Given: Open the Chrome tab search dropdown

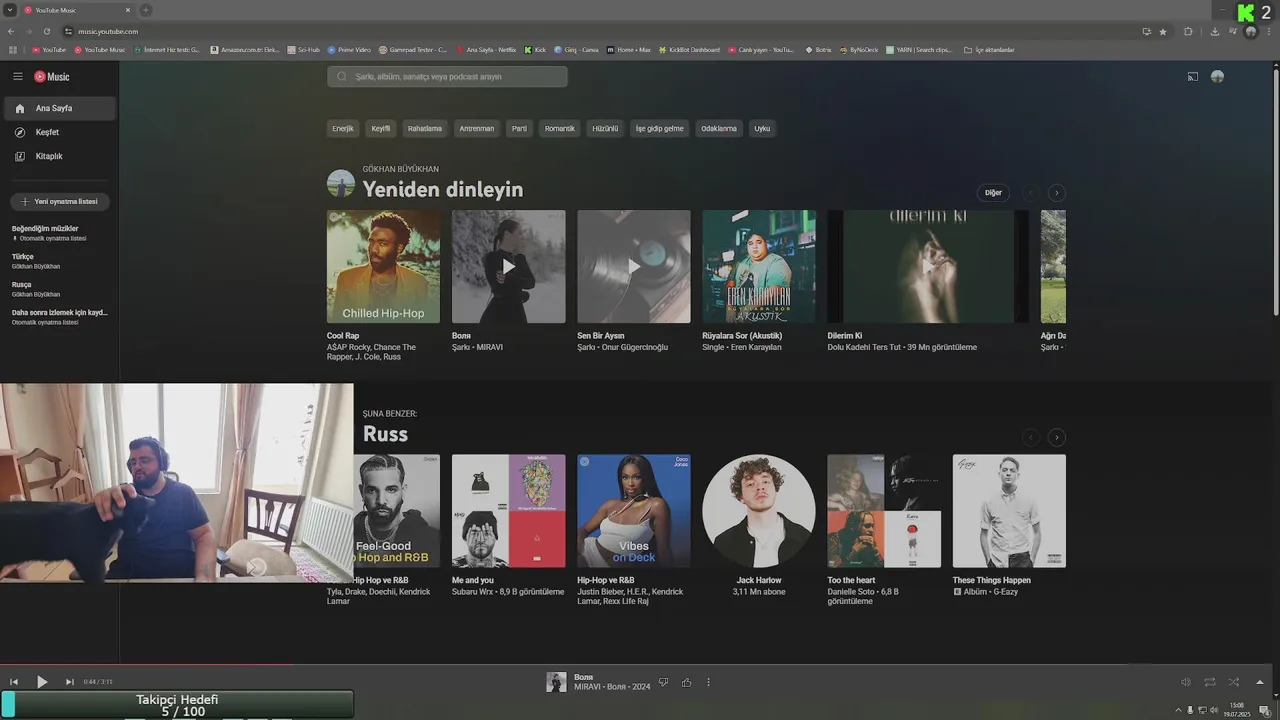Looking at the screenshot, I should 9,10.
